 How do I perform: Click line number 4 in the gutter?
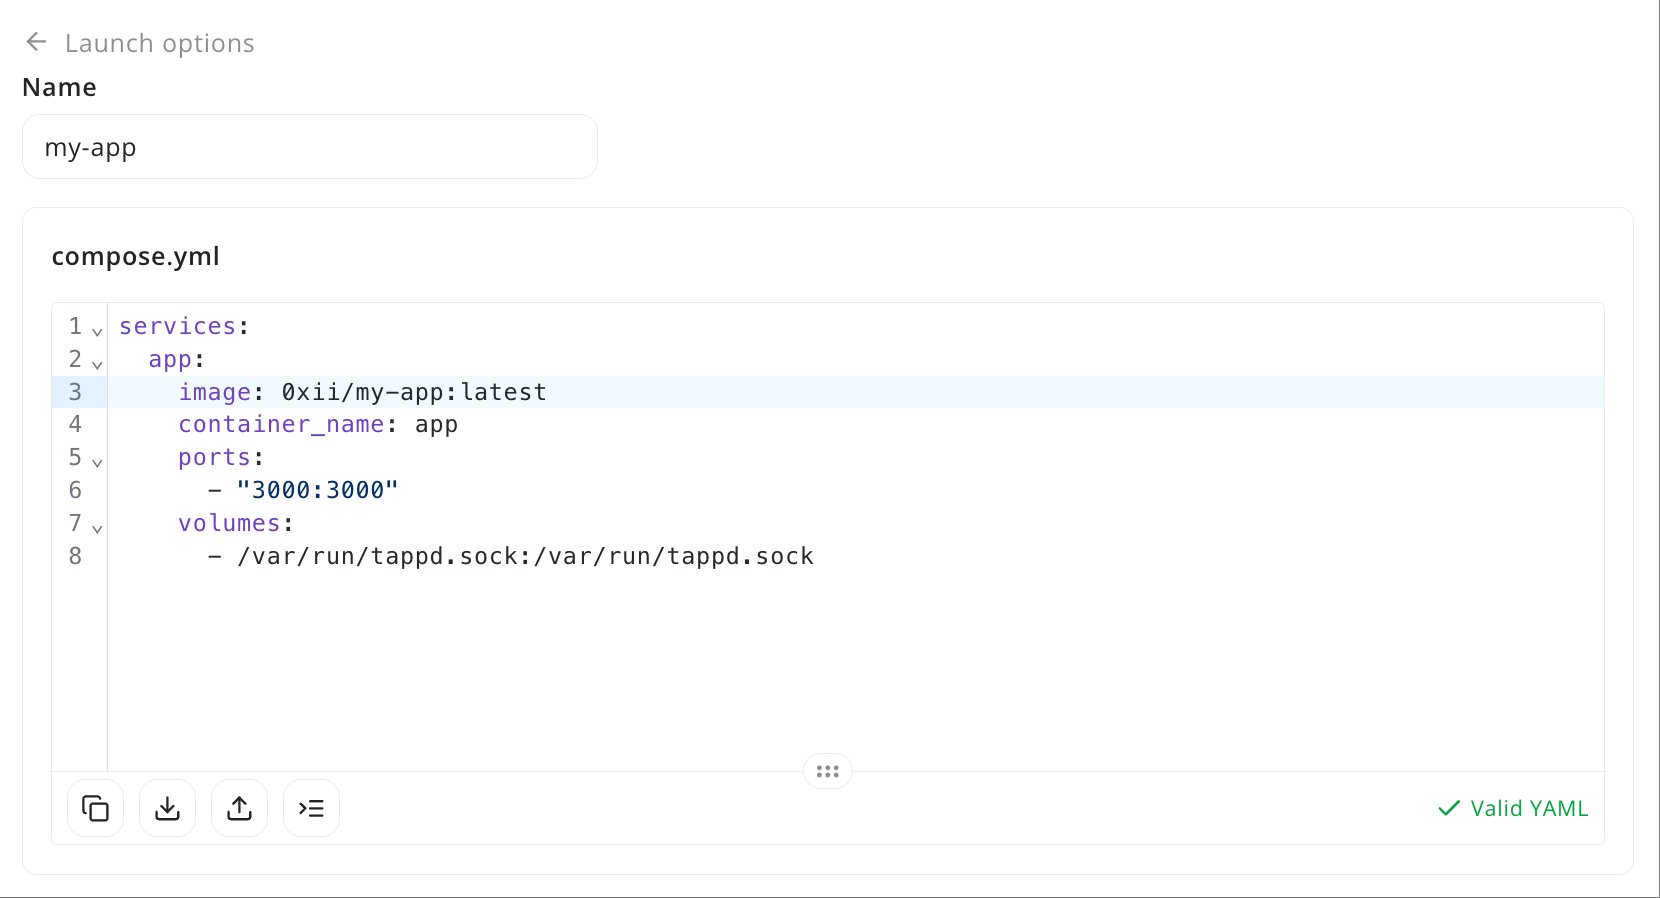pyautogui.click(x=75, y=424)
